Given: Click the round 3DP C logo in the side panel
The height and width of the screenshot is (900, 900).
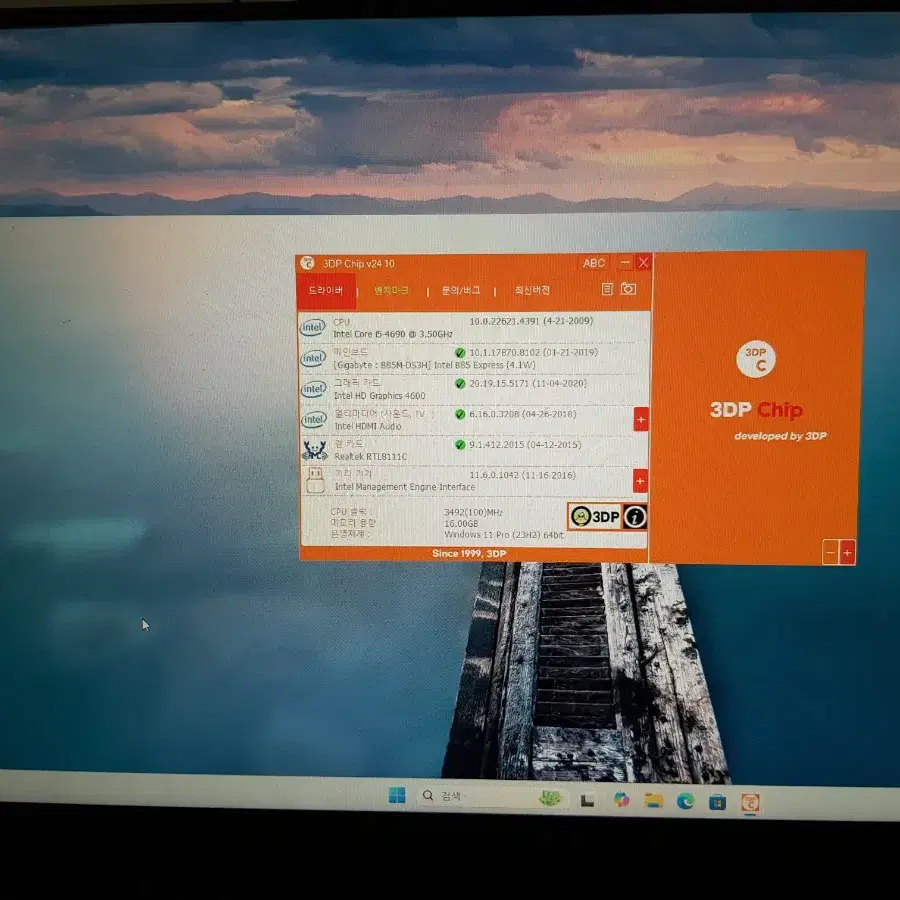Looking at the screenshot, I should pos(755,359).
